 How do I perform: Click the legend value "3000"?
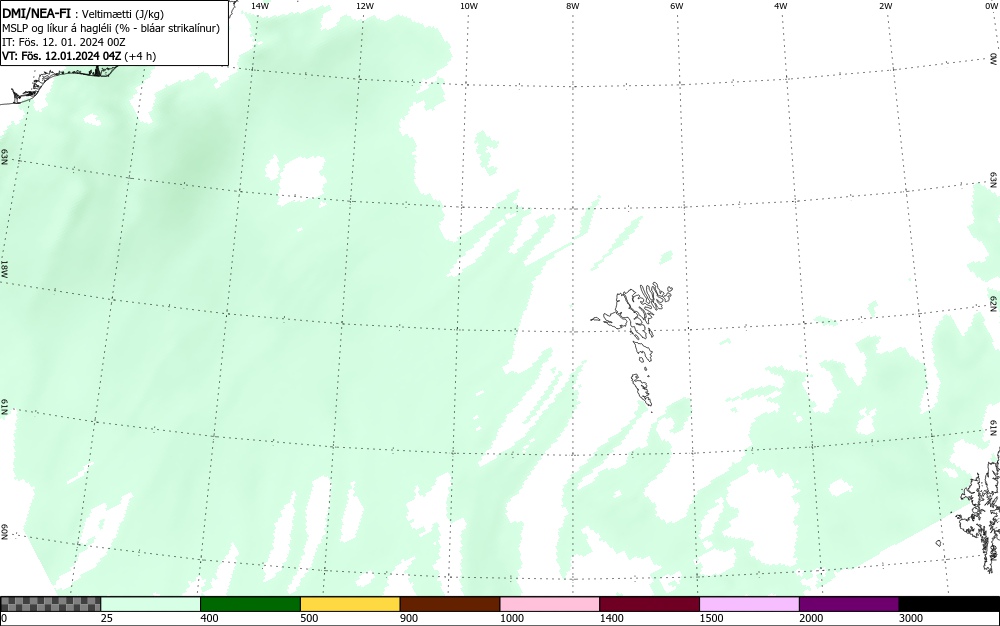tap(911, 618)
